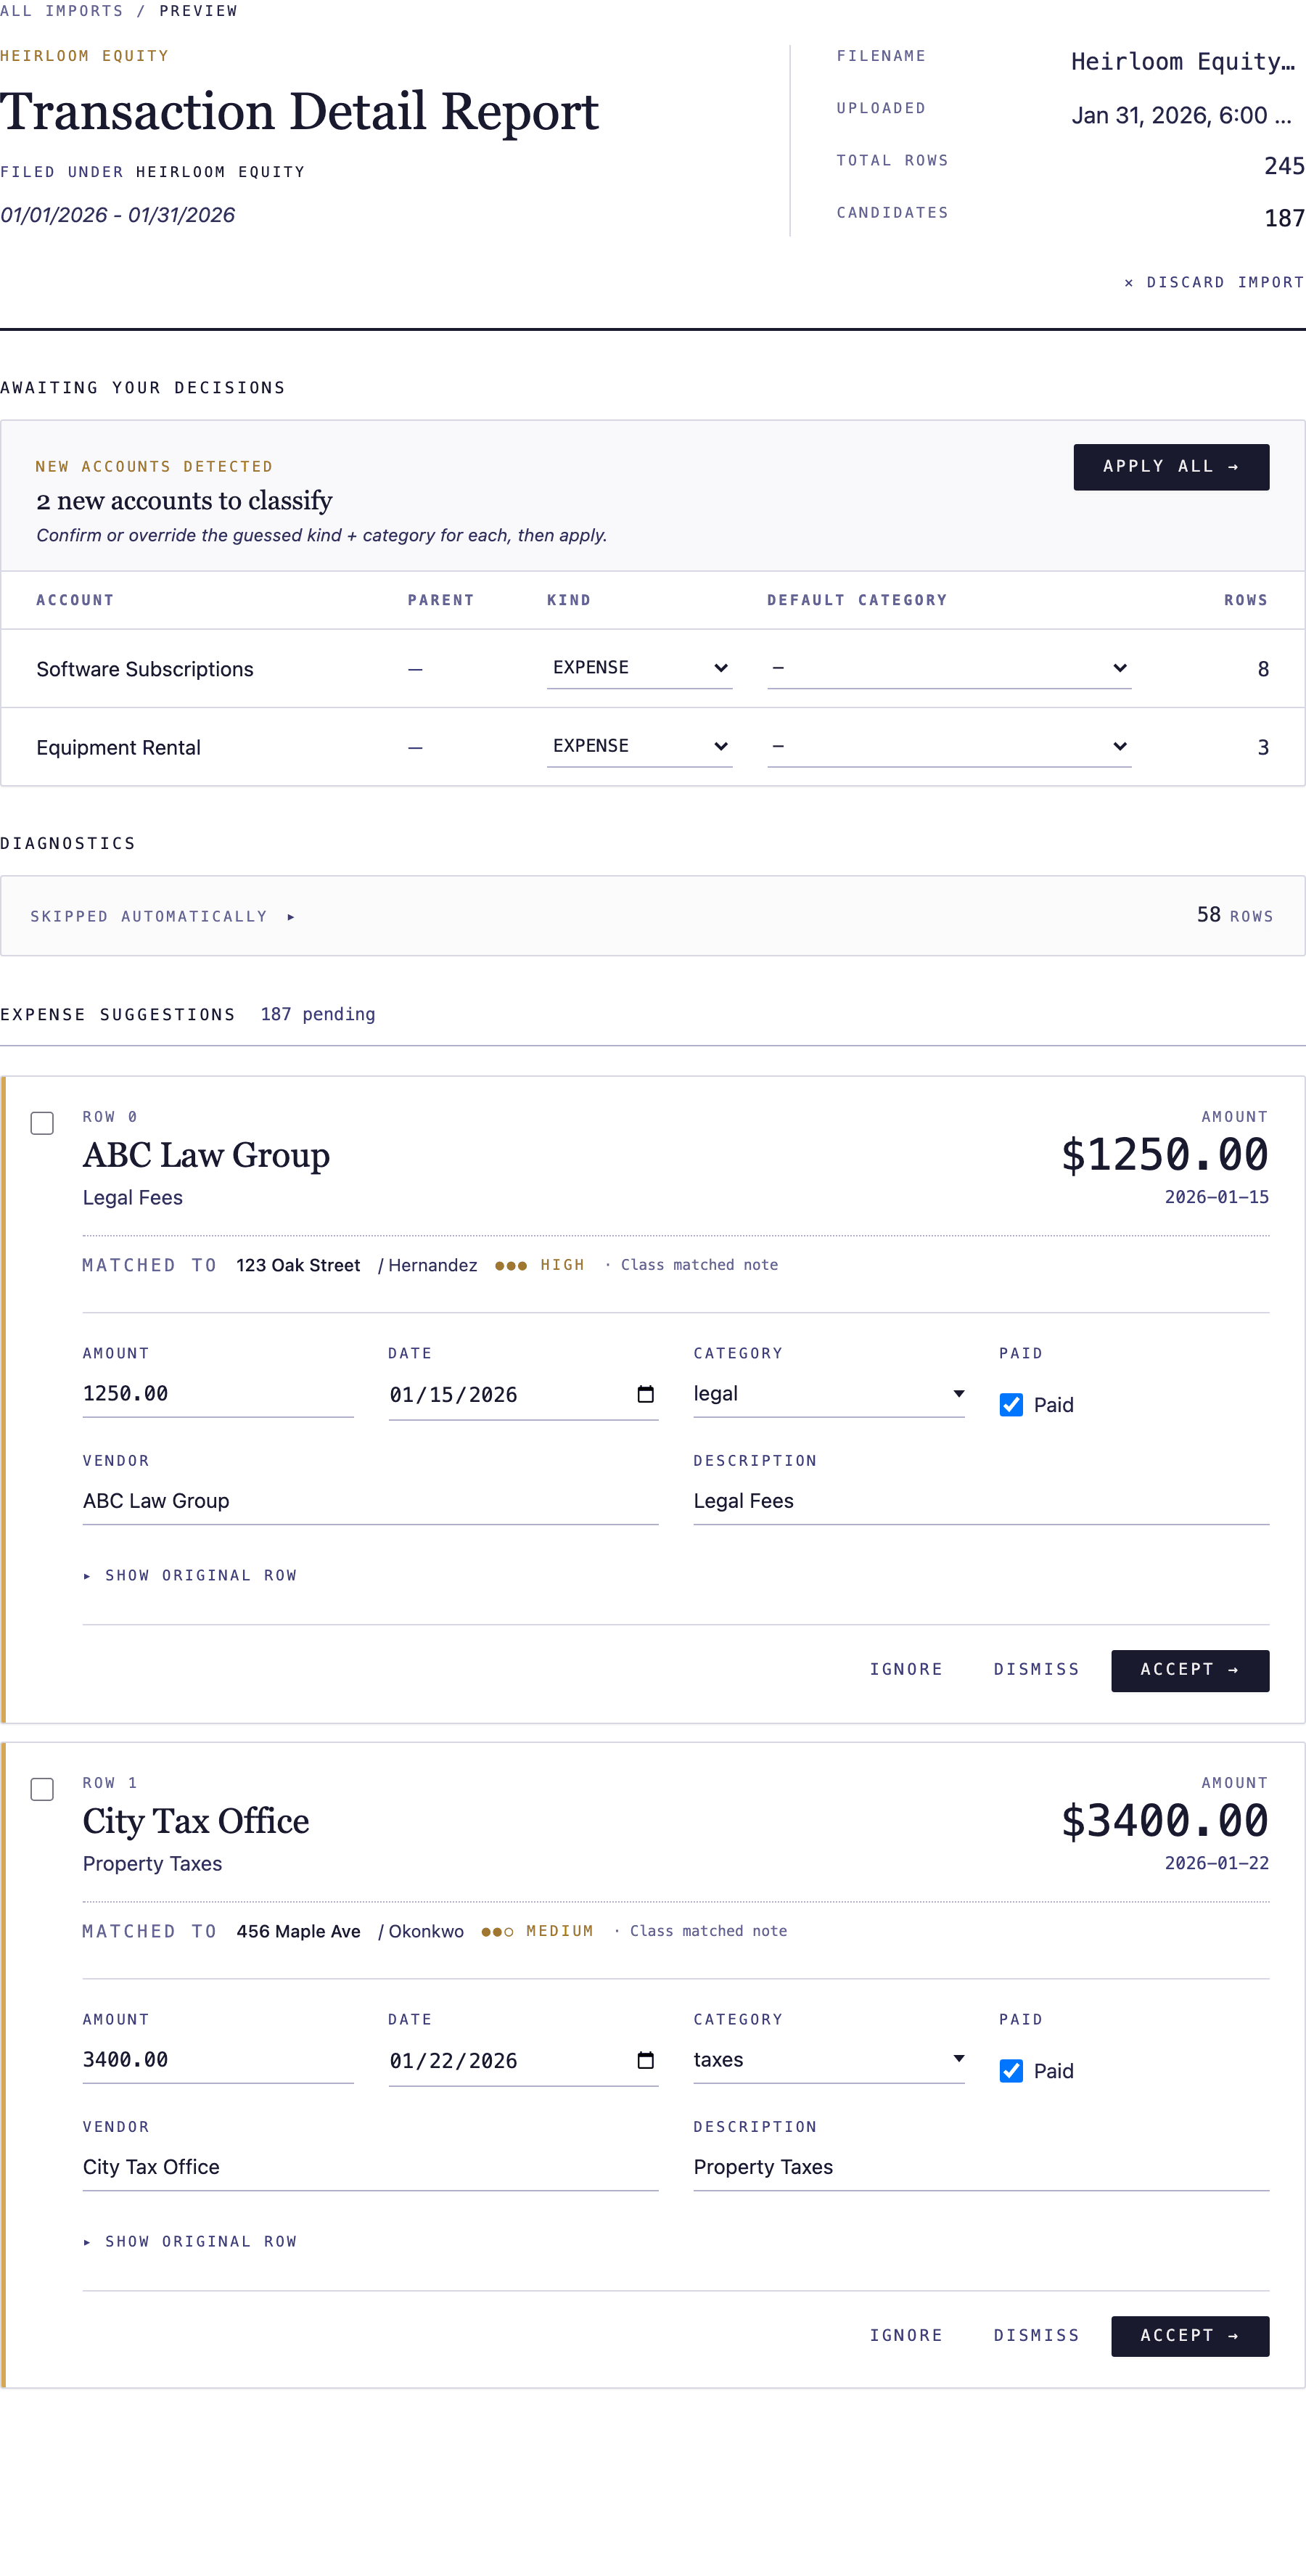
Task: Click the amount field showing 1250.00
Action: tap(218, 1394)
